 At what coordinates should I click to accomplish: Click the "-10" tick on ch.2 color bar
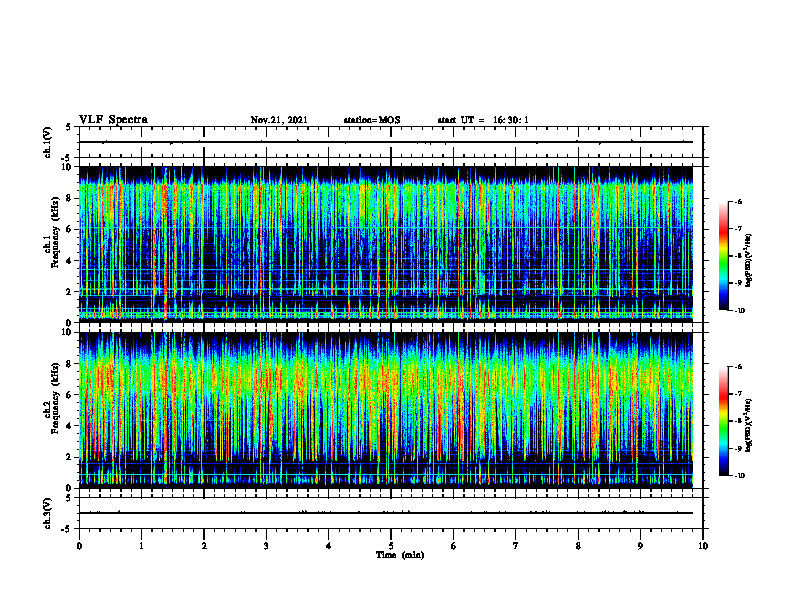pyautogui.click(x=740, y=476)
